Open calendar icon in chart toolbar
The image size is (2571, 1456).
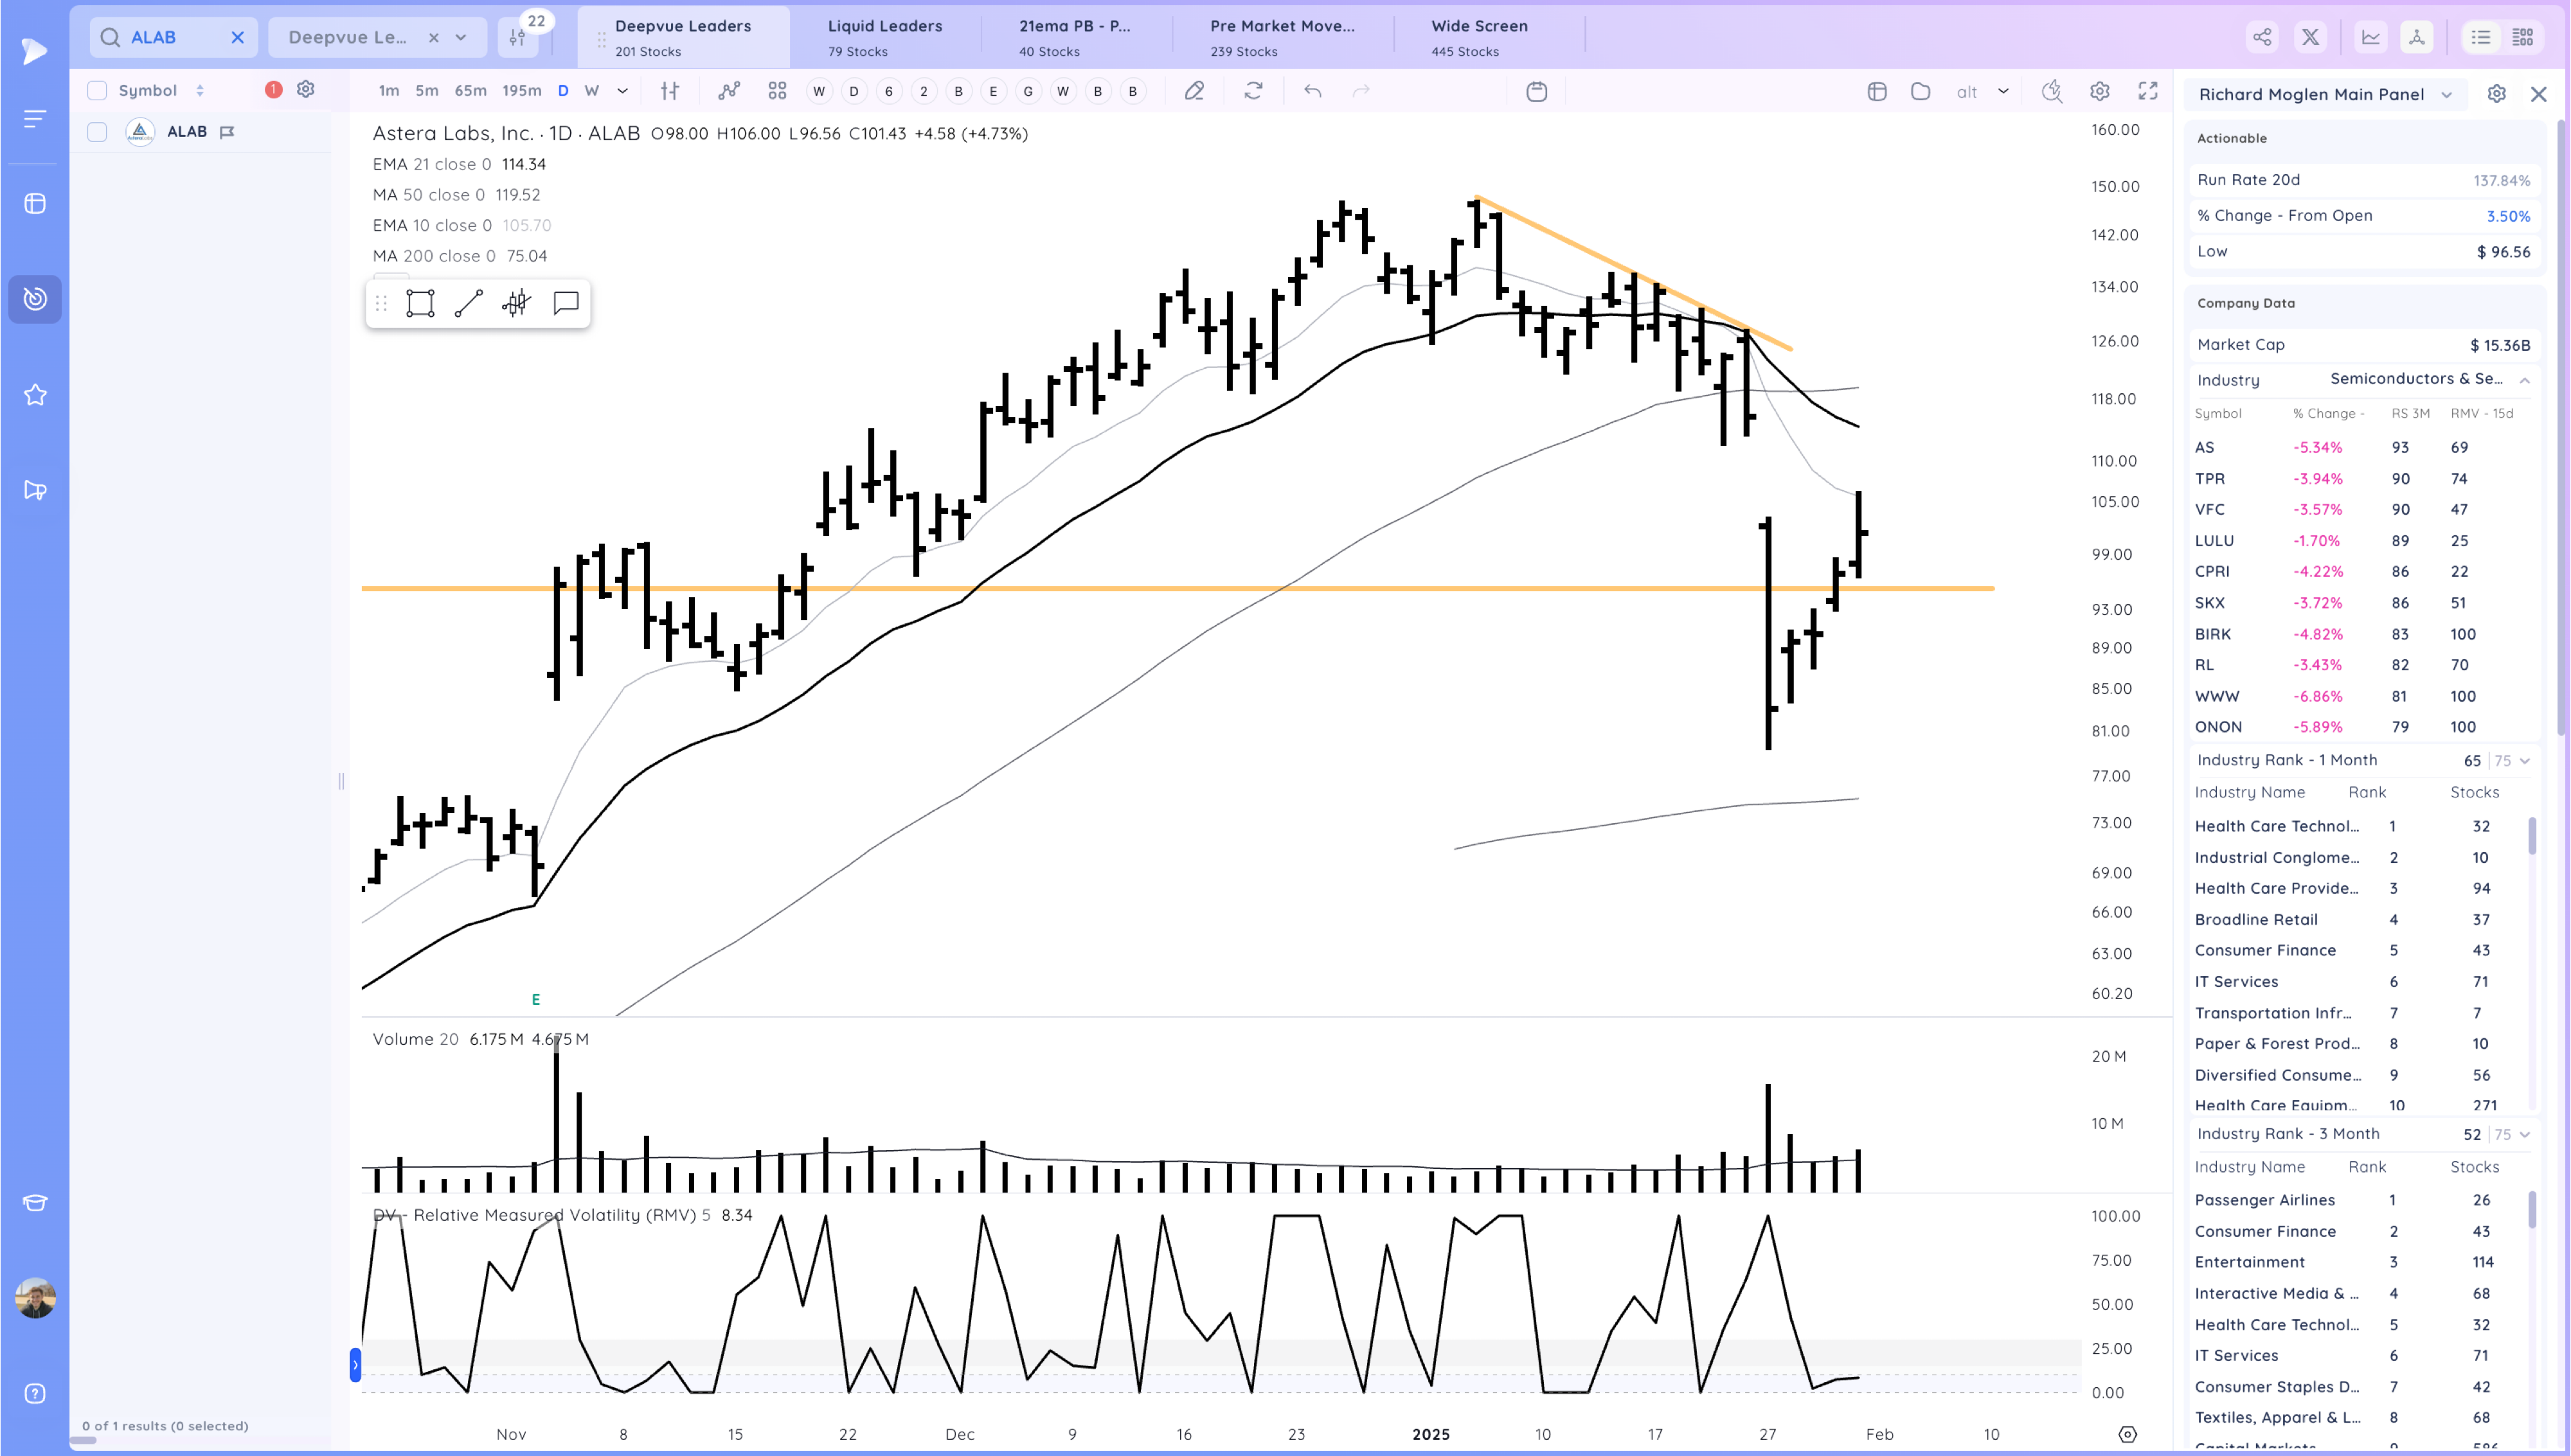click(1537, 91)
